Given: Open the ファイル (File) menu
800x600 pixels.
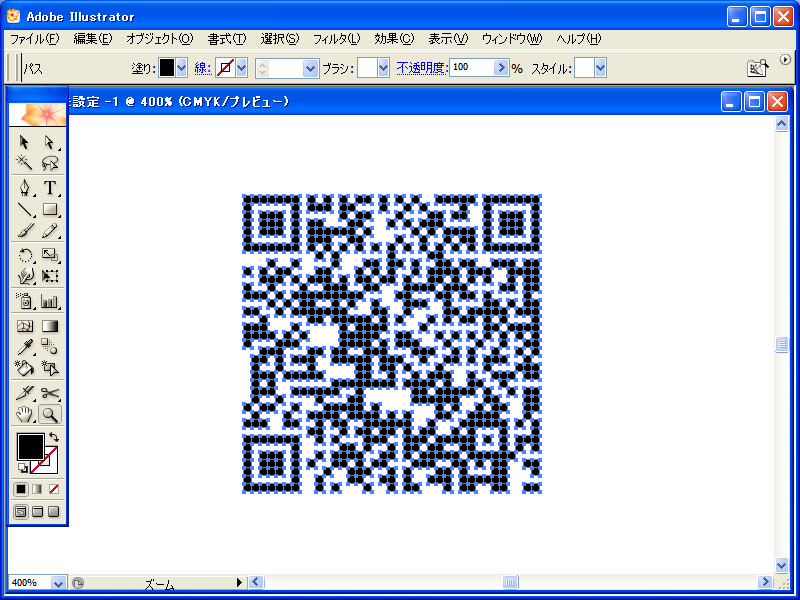Looking at the screenshot, I should tap(35, 39).
